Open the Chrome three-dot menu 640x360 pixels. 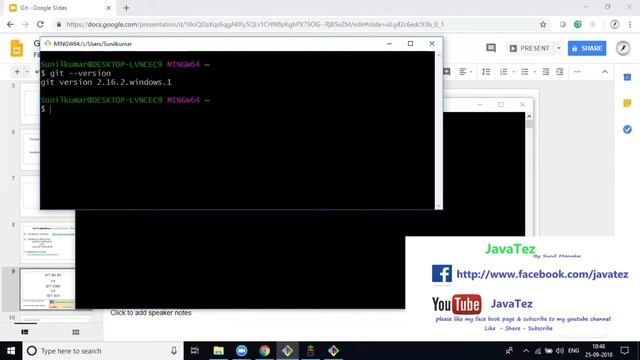[x=630, y=24]
